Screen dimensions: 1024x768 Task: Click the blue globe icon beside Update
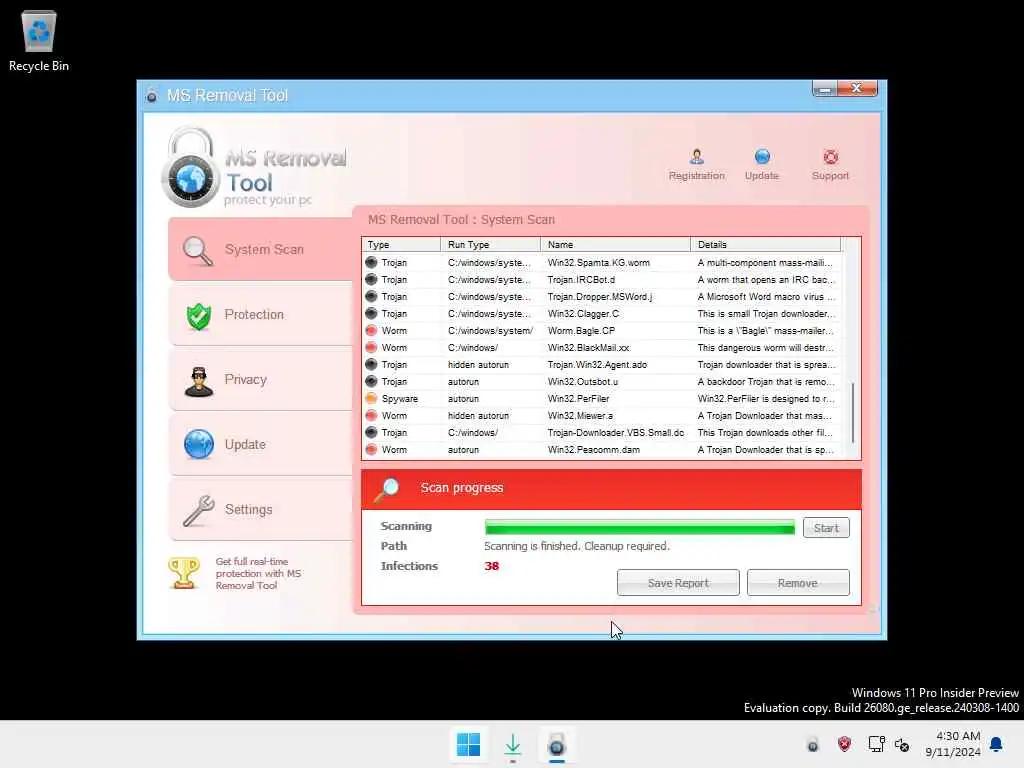click(x=199, y=445)
